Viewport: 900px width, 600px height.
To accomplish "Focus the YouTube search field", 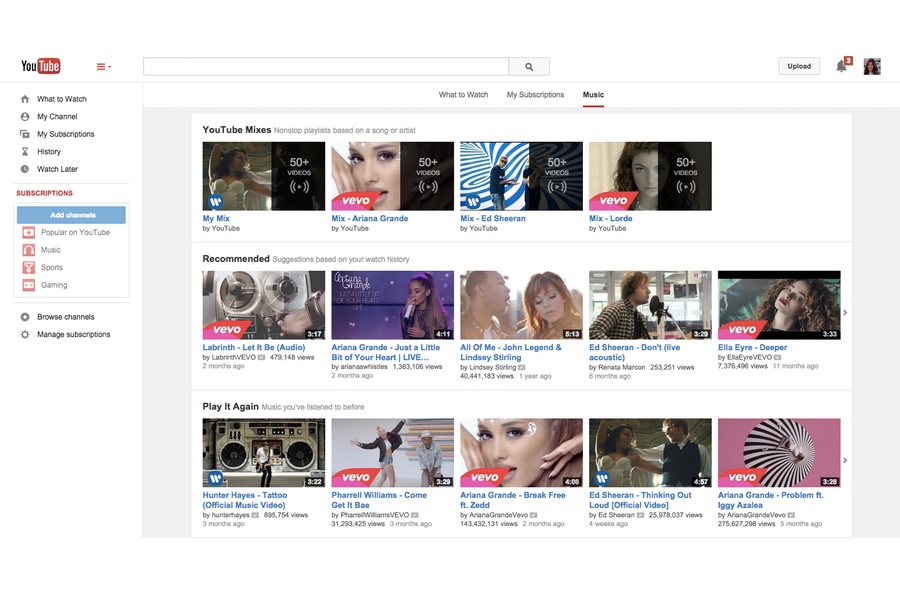I will point(325,67).
